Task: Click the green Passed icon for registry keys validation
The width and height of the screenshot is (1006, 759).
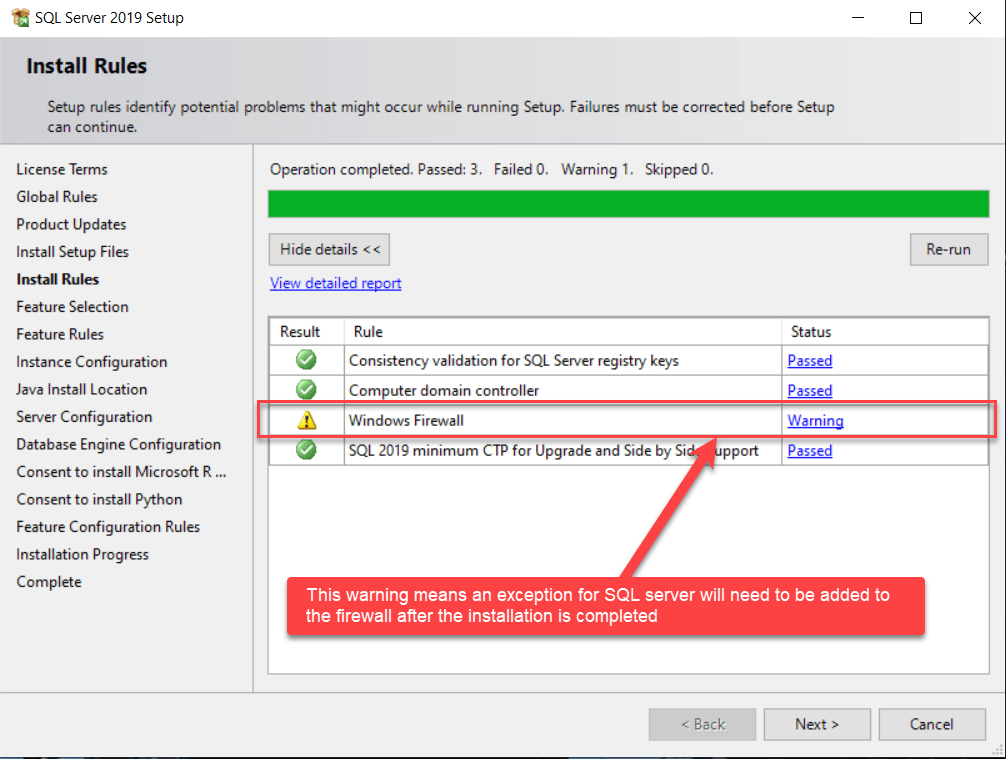Action: pos(307,360)
